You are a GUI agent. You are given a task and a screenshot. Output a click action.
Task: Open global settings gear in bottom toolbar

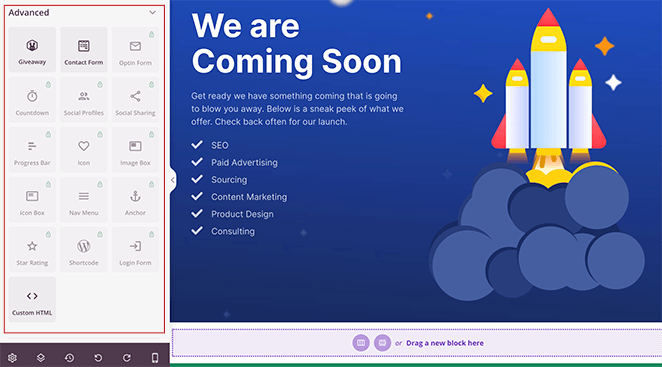pos(12,358)
